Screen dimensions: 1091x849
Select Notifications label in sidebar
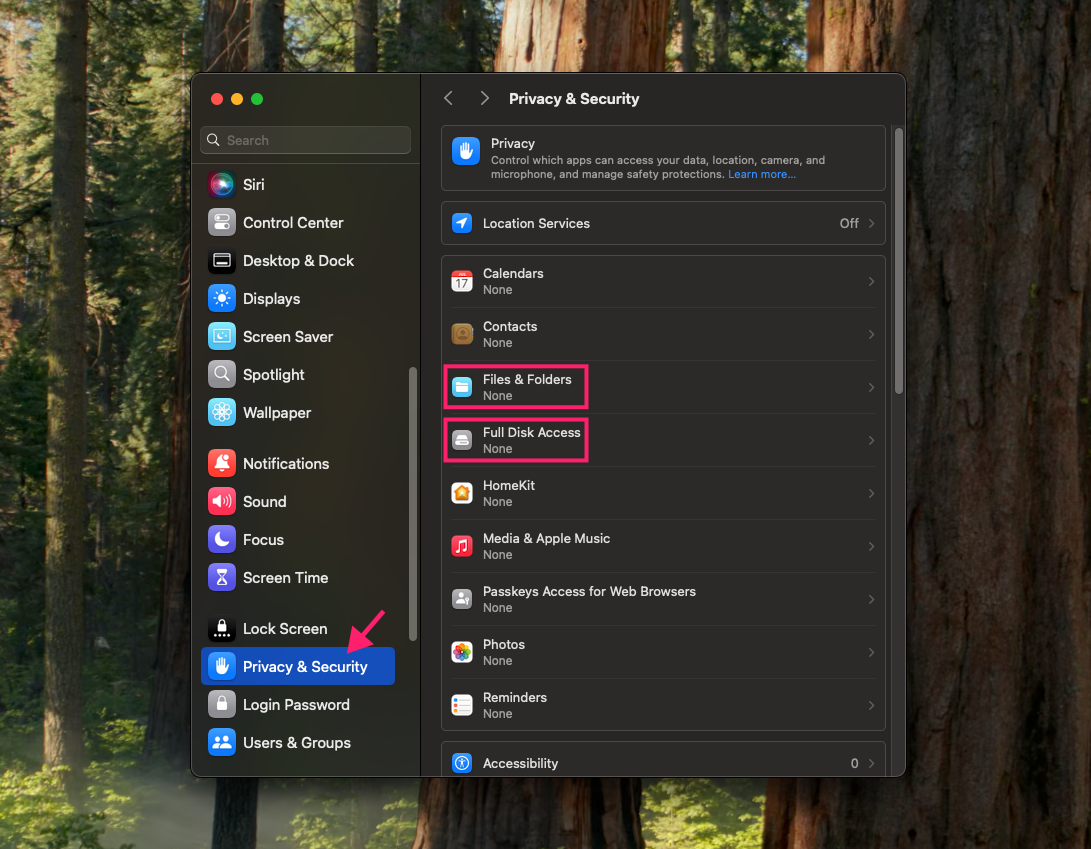[x=286, y=463]
